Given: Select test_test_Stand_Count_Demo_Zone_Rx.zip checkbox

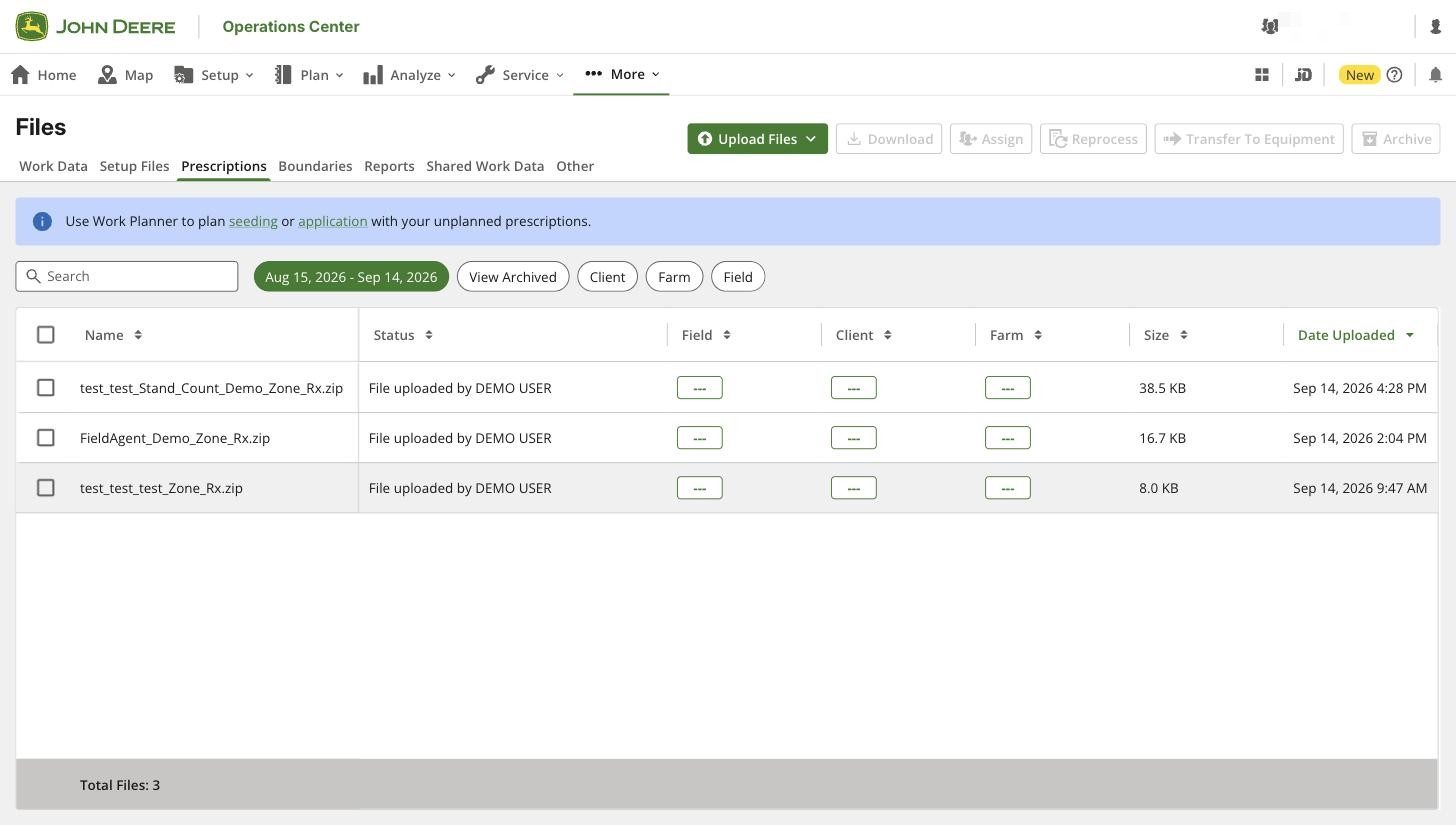Looking at the screenshot, I should click(46, 387).
